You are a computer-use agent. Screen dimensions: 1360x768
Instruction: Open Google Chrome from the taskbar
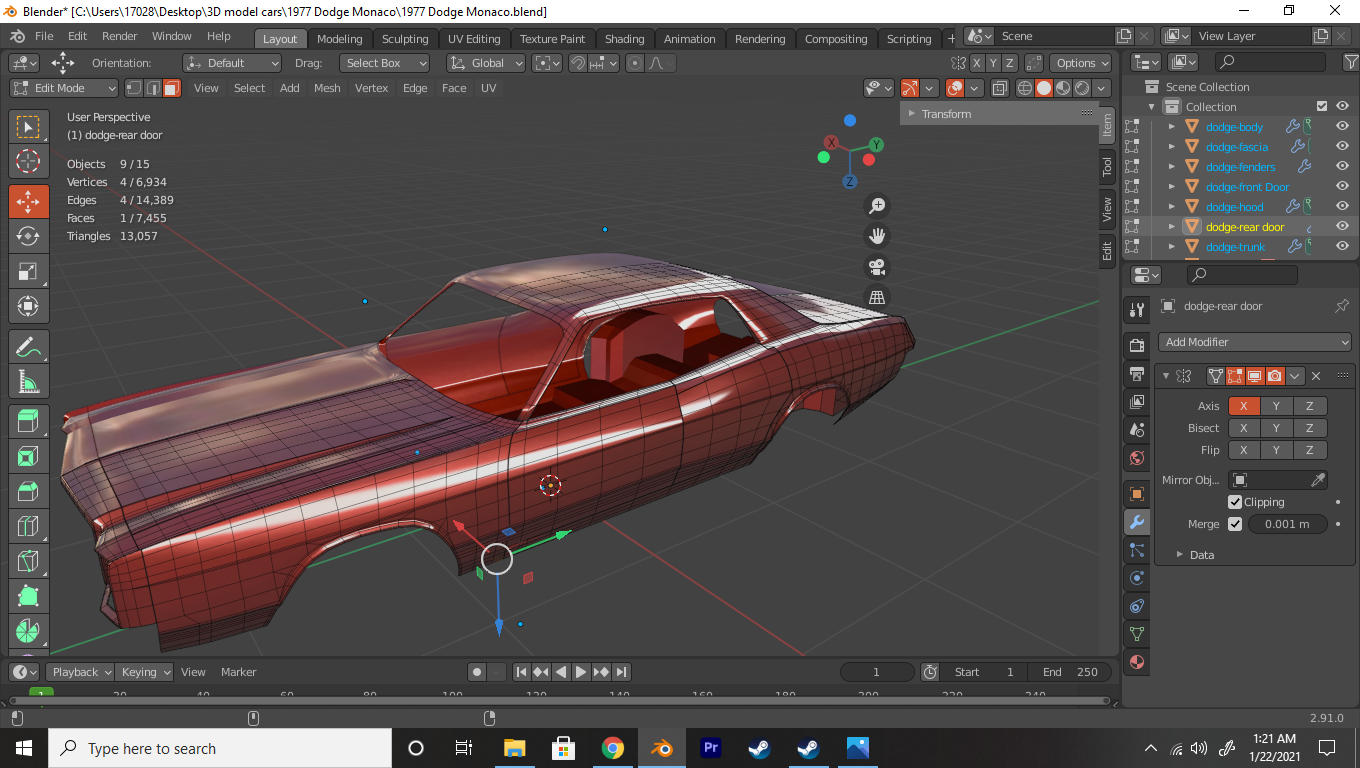click(x=613, y=748)
